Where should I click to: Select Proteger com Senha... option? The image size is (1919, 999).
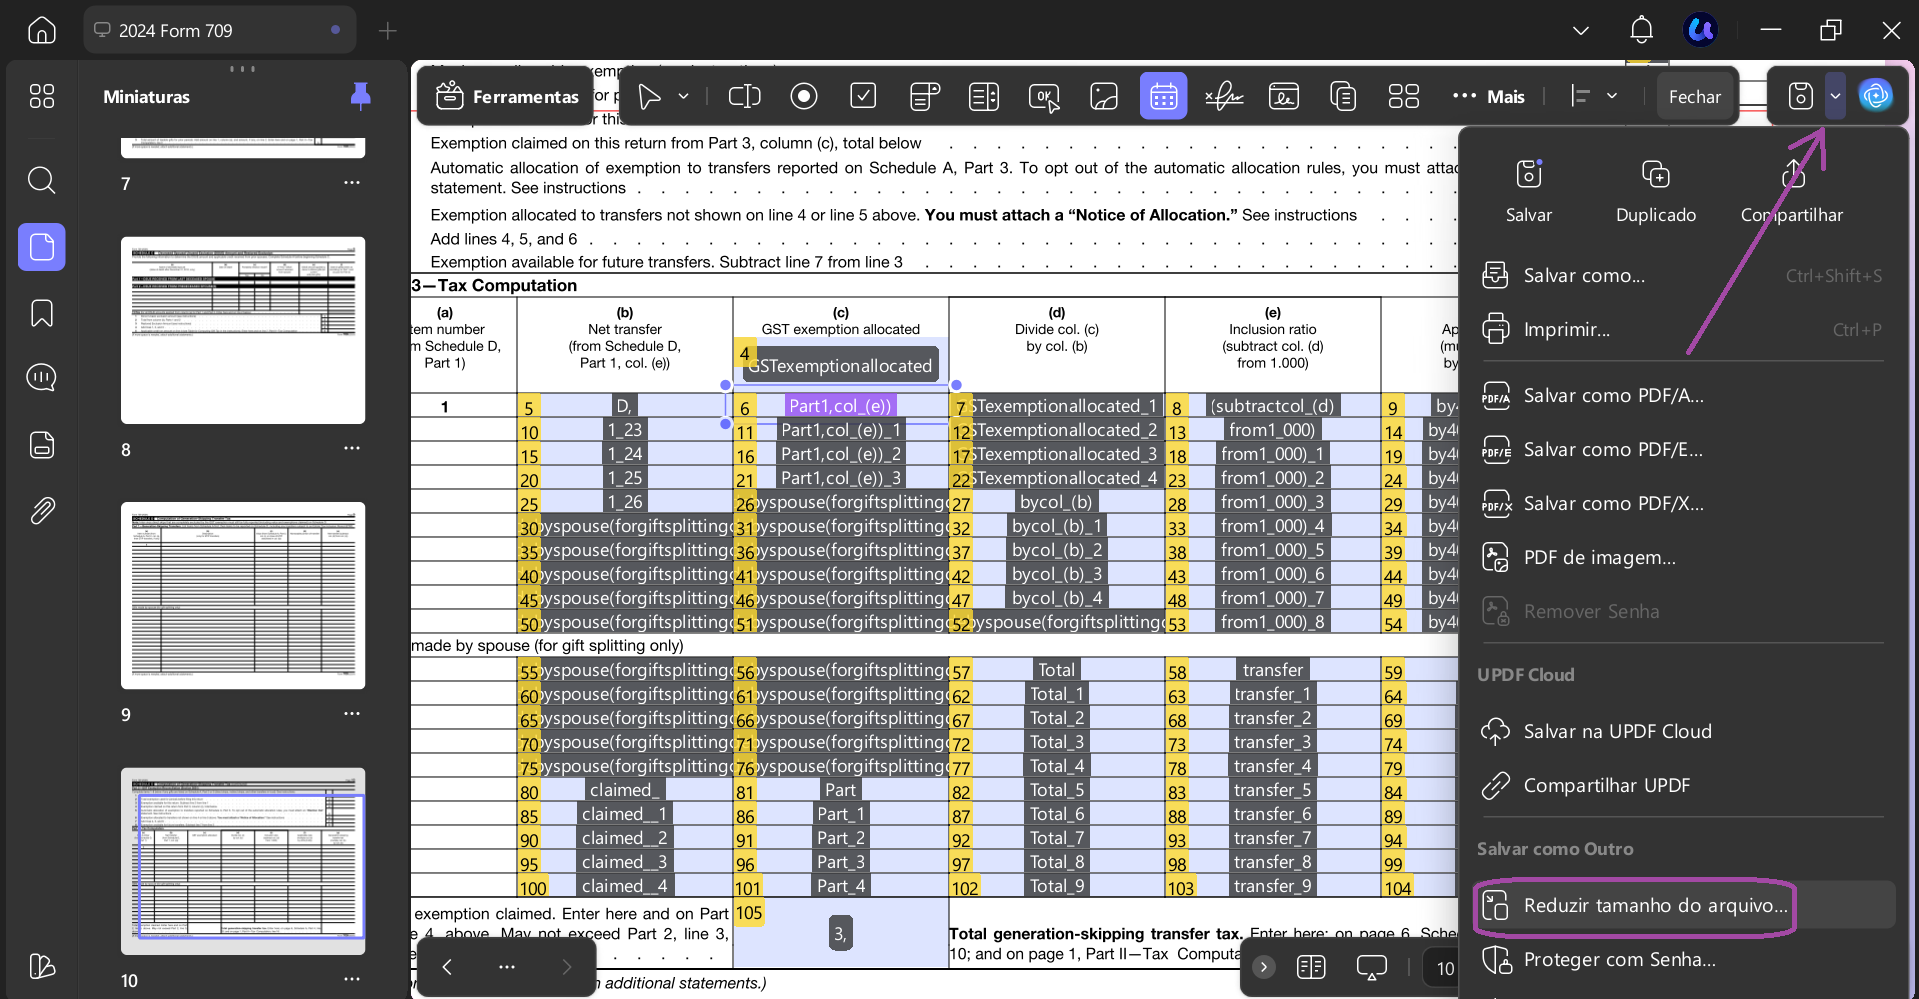(x=1683, y=959)
